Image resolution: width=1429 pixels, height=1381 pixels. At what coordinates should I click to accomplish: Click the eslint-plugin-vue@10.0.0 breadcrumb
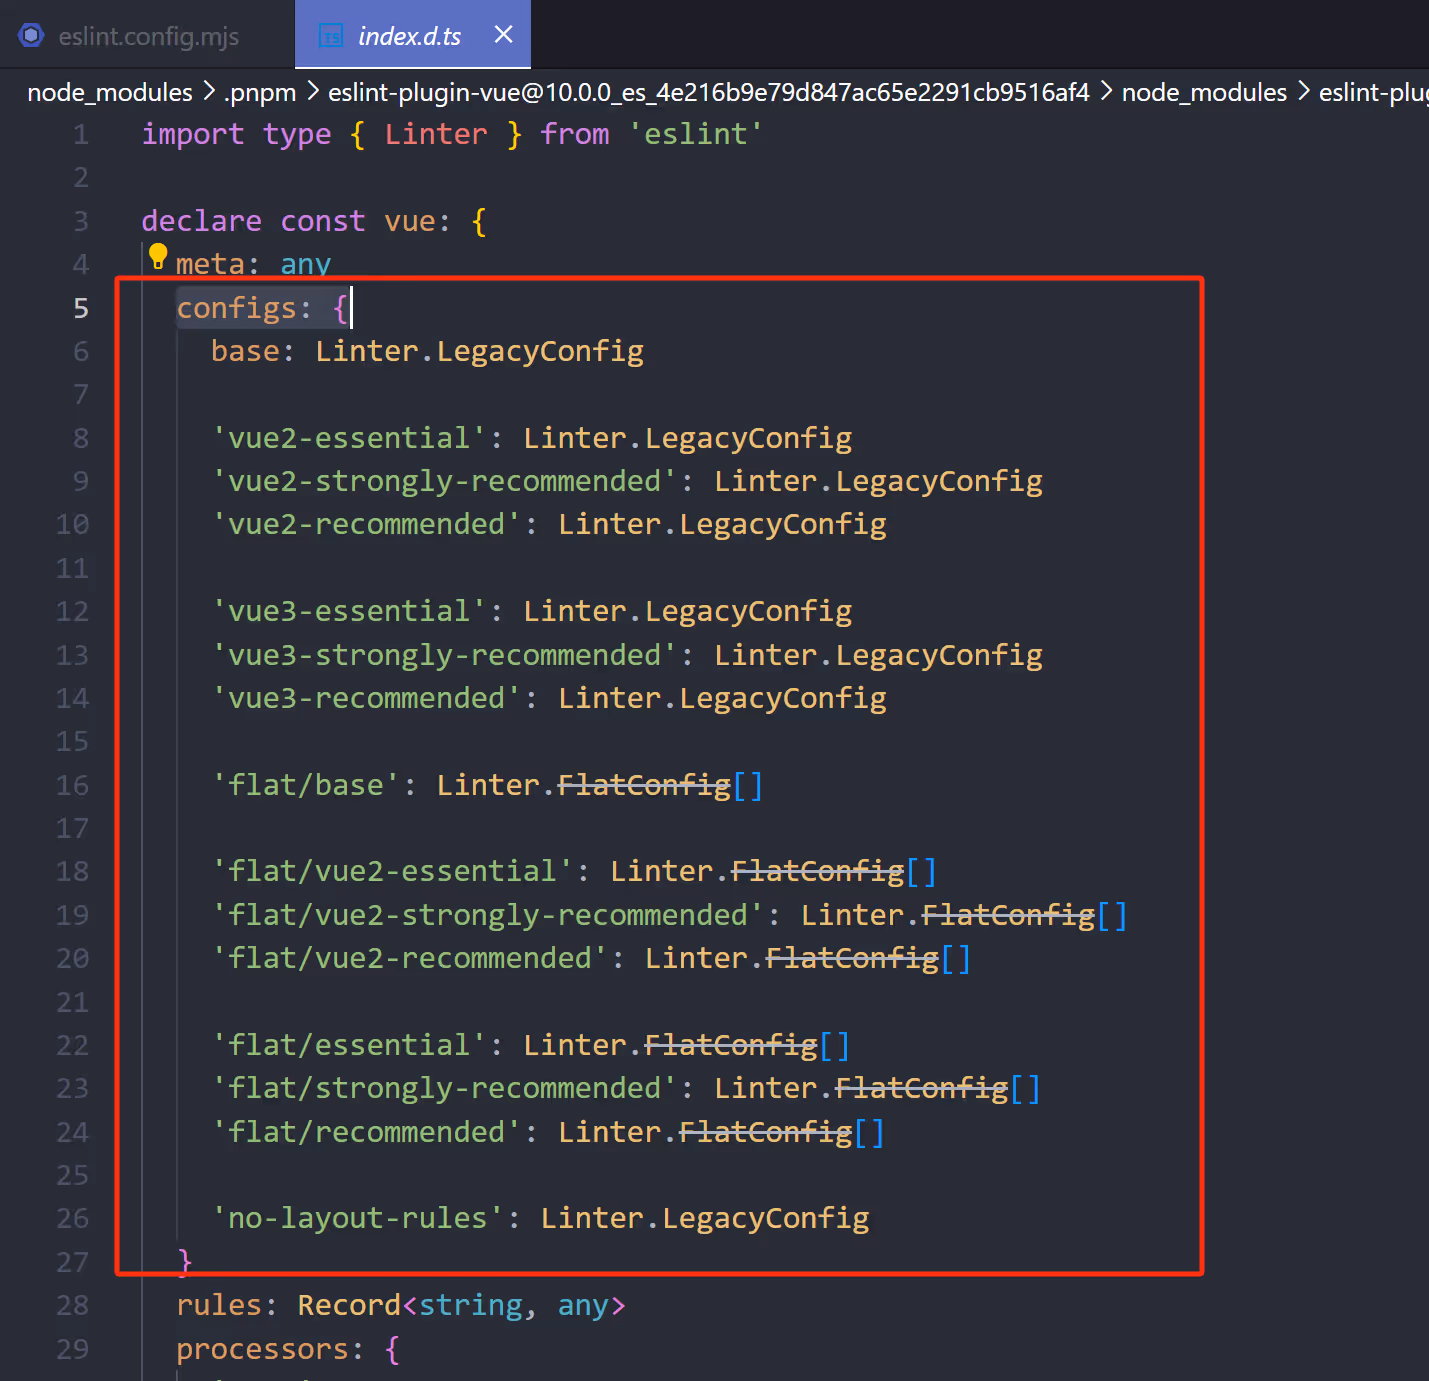tap(708, 93)
